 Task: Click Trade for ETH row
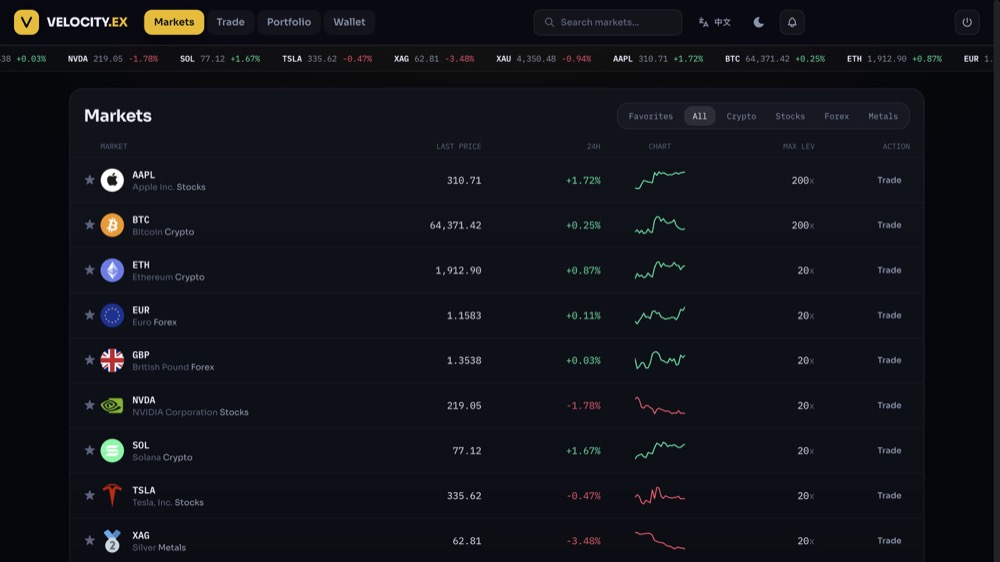[889, 270]
